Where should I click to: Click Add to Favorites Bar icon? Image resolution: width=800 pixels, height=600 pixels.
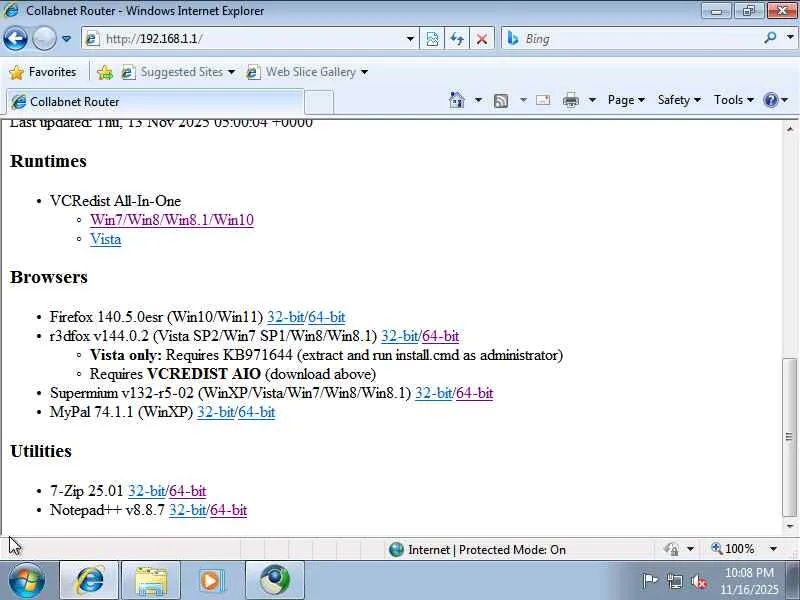tap(105, 72)
